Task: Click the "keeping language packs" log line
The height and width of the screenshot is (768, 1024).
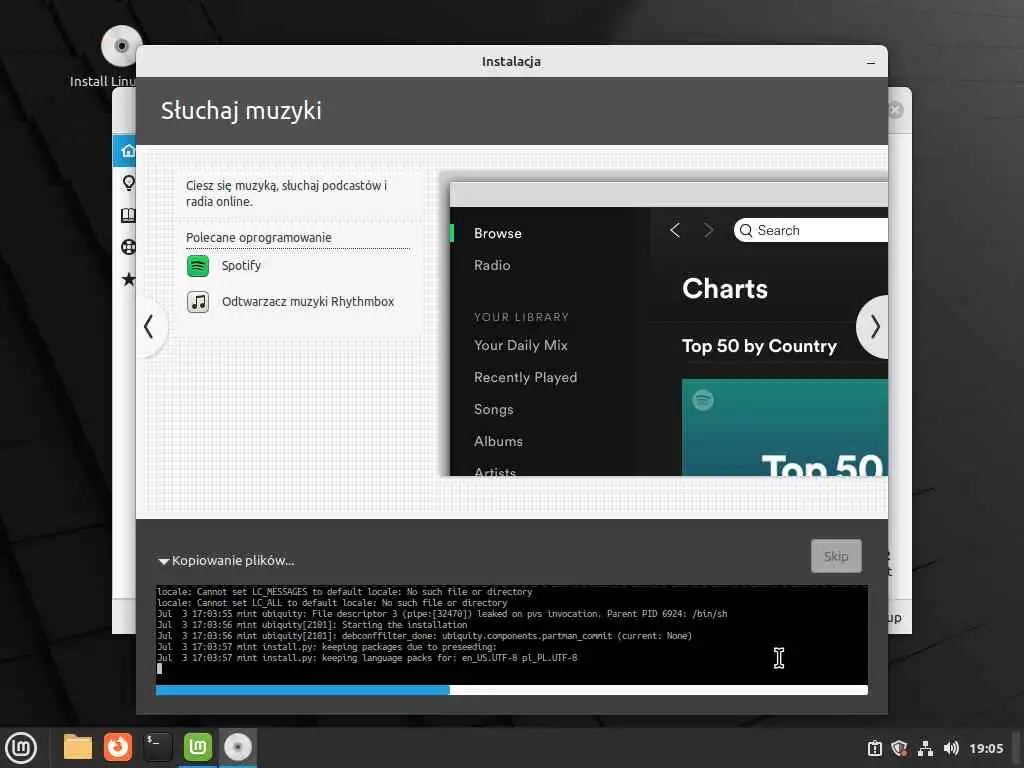Action: (x=367, y=658)
